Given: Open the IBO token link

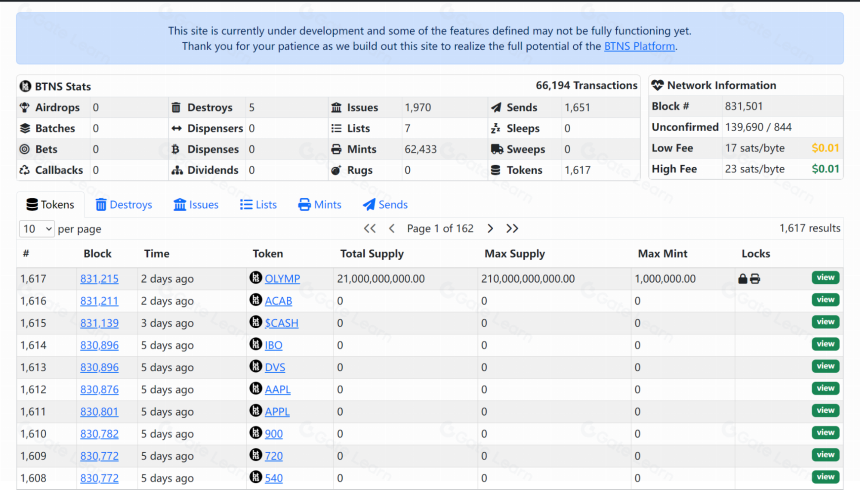Looking at the screenshot, I should (274, 345).
